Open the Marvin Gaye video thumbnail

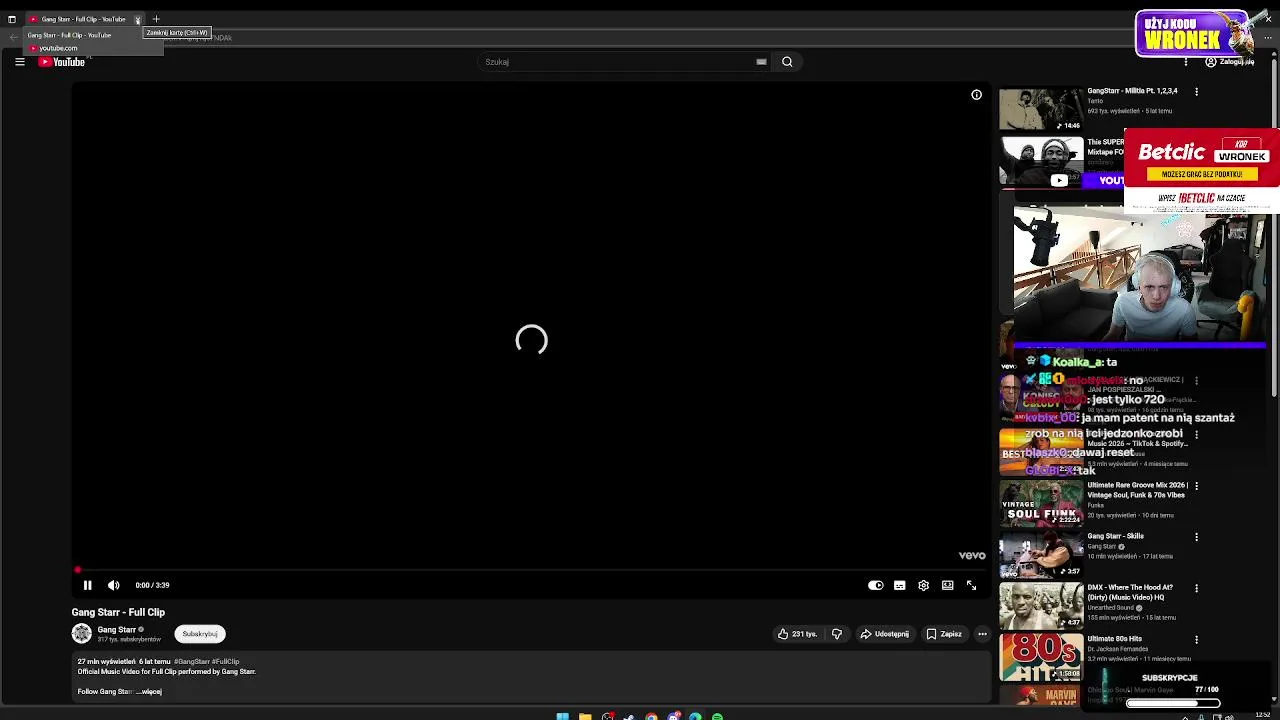click(1041, 697)
